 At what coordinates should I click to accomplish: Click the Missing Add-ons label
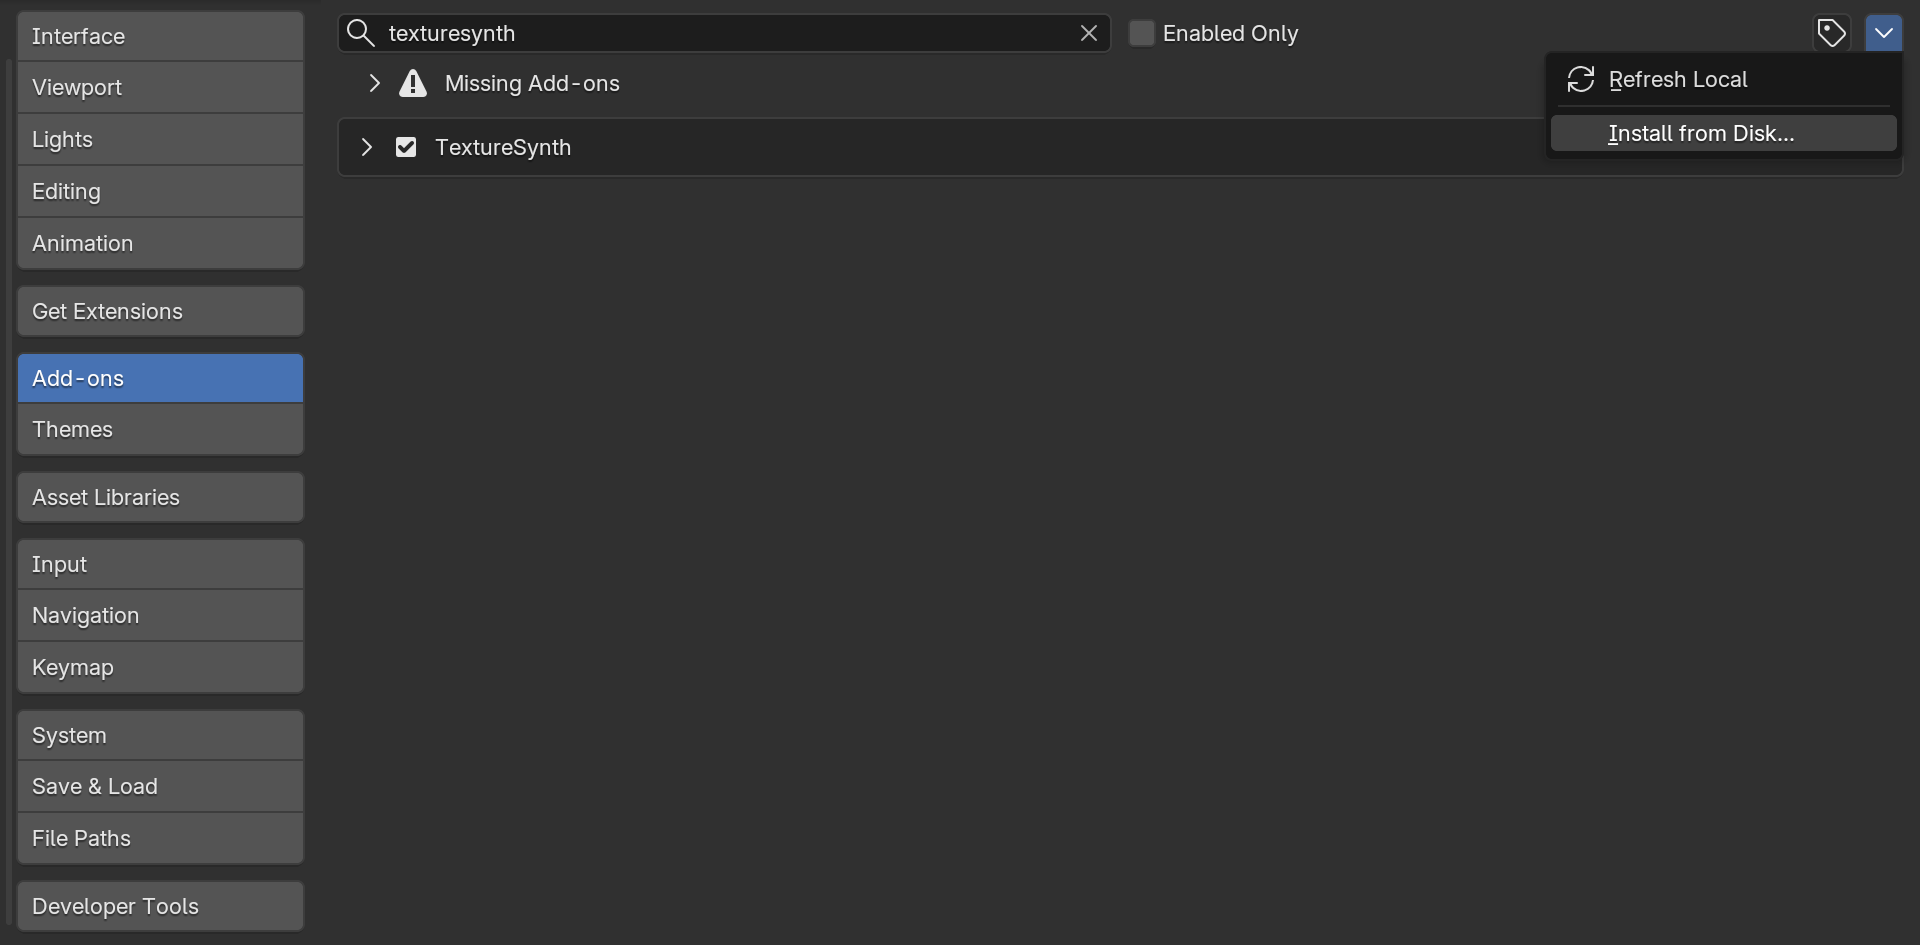click(x=532, y=83)
